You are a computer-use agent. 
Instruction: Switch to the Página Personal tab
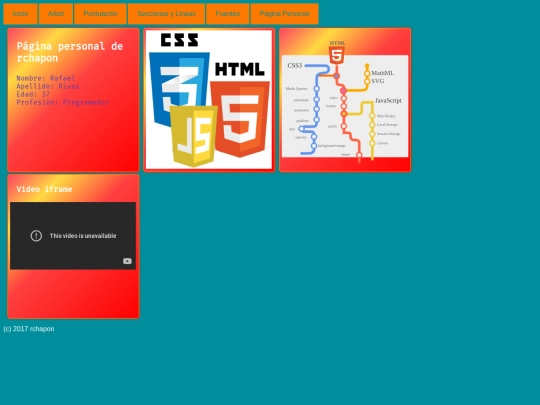pyautogui.click(x=284, y=14)
